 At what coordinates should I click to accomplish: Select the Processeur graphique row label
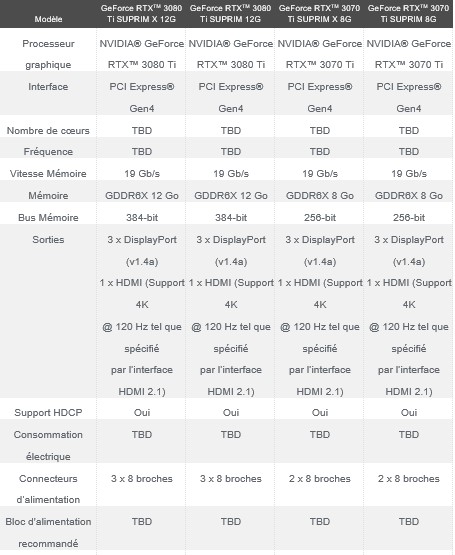coord(48,54)
